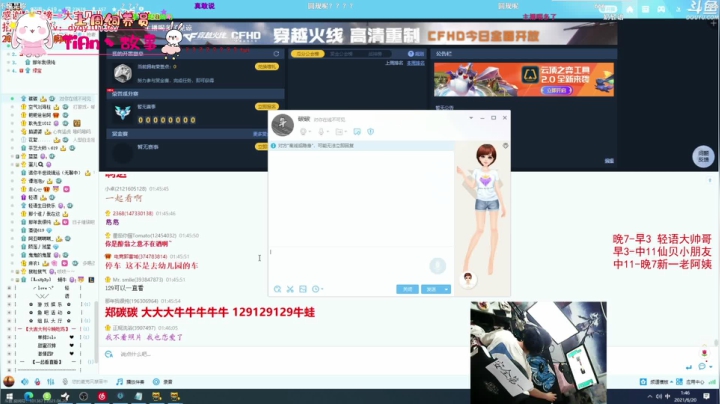Switch to 本周排名 ranking

tap(416, 63)
